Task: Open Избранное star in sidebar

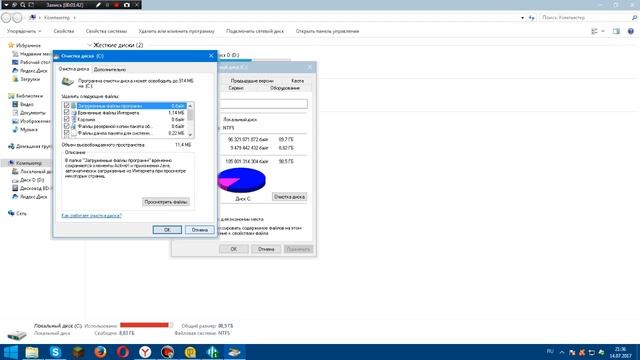Action: tap(11, 45)
